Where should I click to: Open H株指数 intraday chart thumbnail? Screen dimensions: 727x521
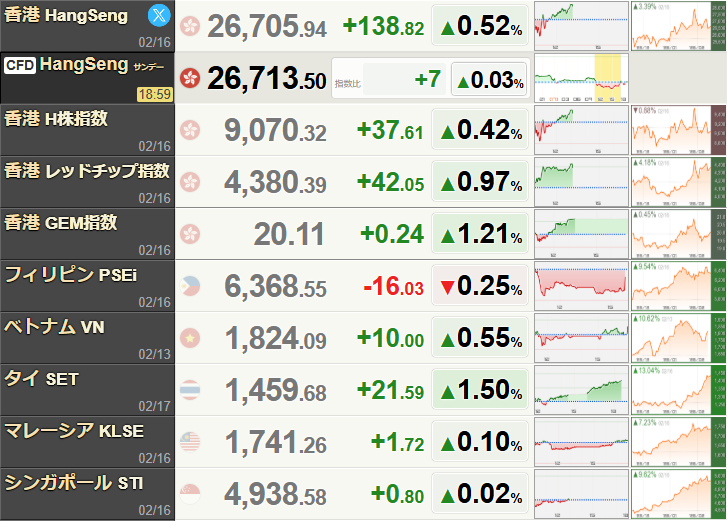click(581, 130)
